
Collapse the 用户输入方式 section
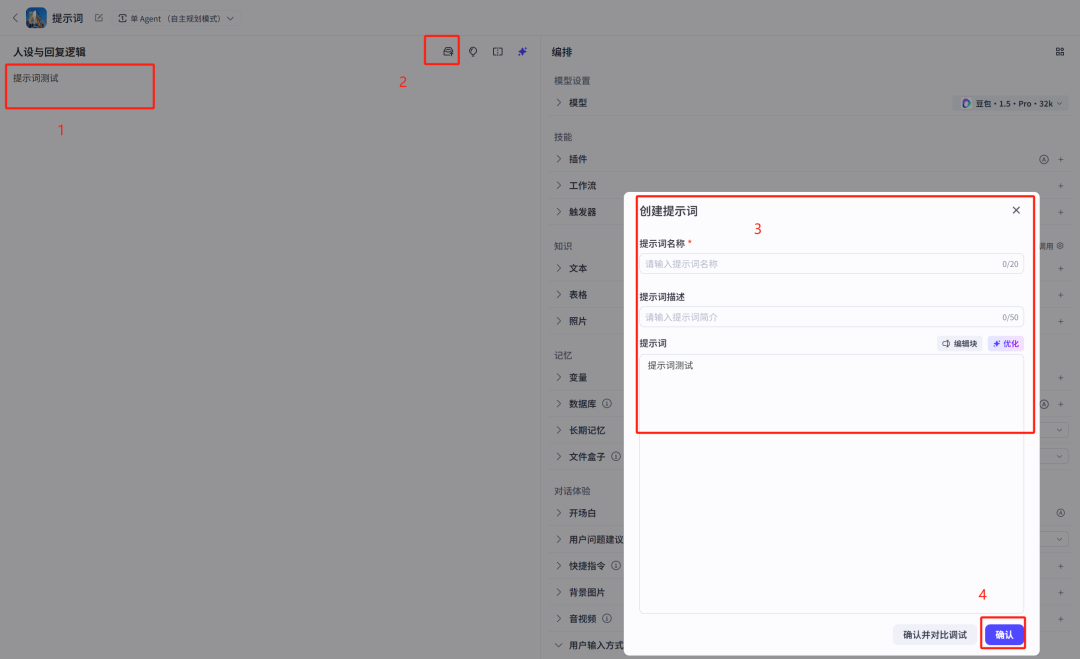tap(559, 645)
